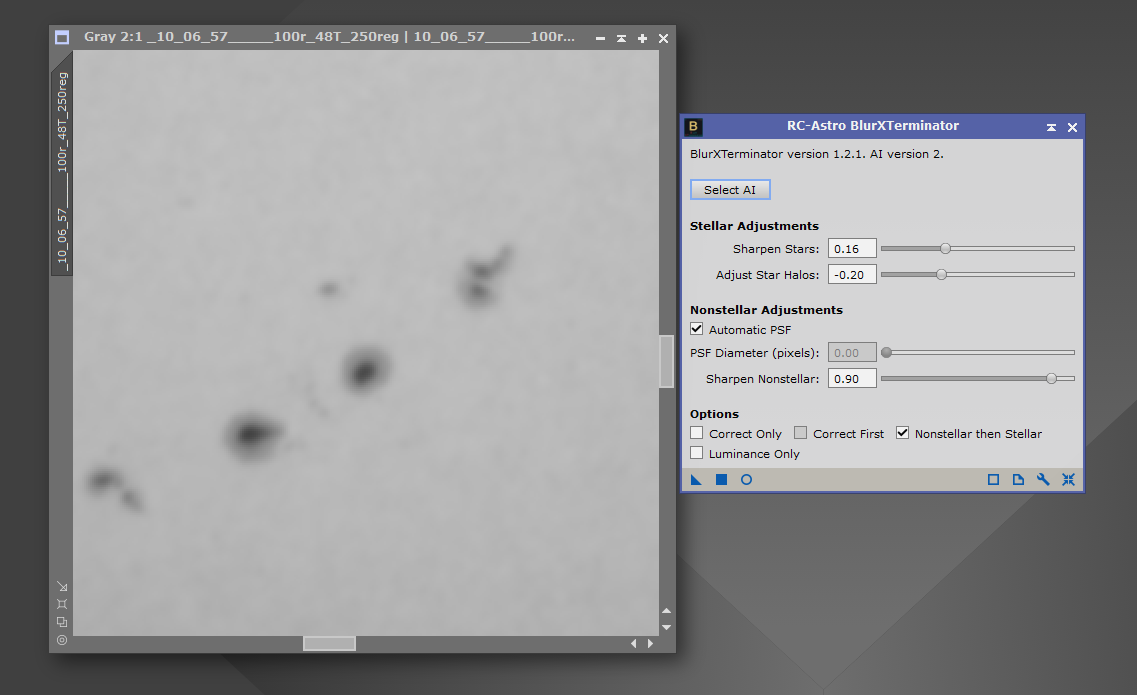This screenshot has width=1137, height=695.
Task: Click the Sharpen Nonstellar slider handle
Action: (1050, 378)
